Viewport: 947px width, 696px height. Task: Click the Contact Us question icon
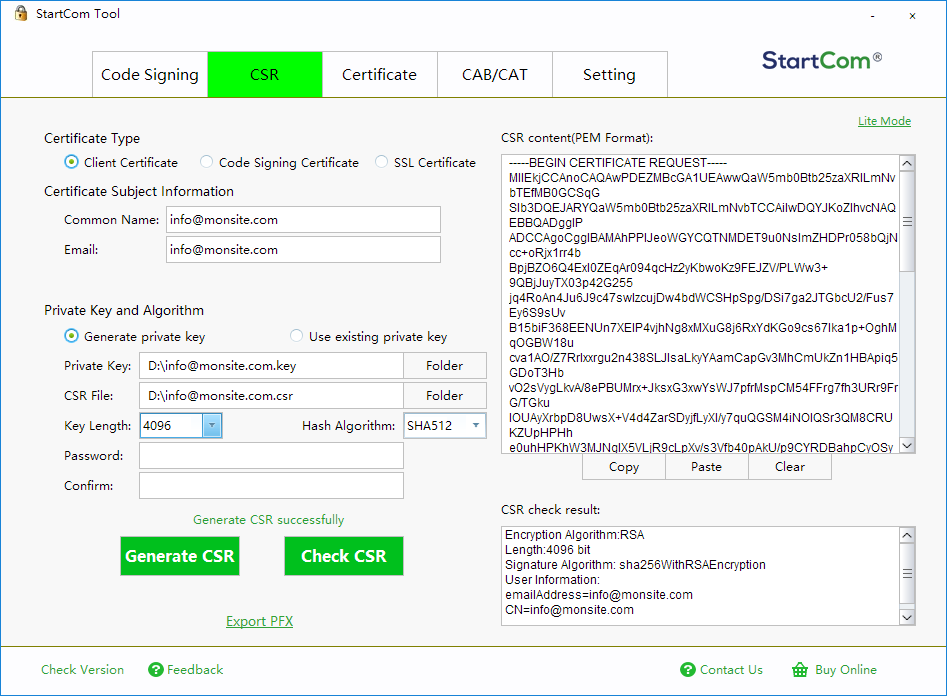tap(687, 669)
